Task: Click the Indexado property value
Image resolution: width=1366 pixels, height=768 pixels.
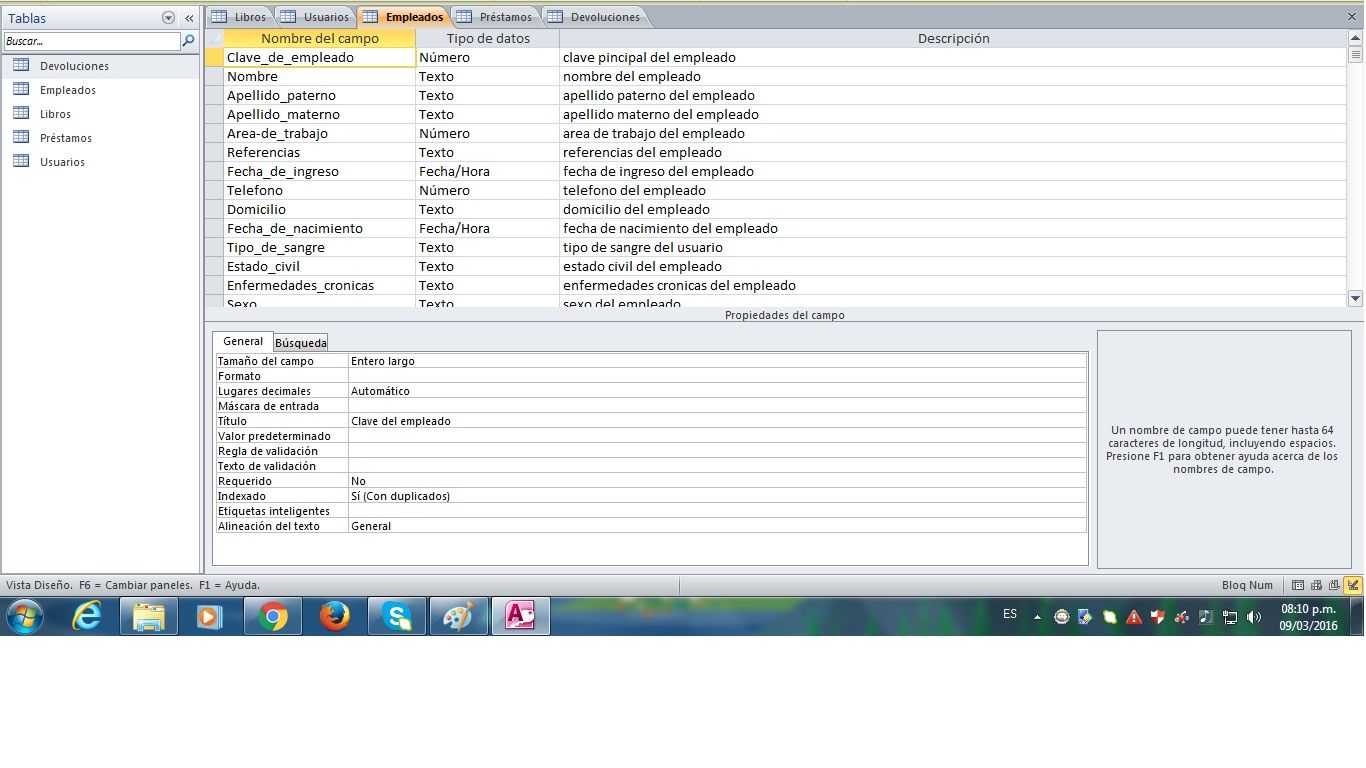Action: 716,496
